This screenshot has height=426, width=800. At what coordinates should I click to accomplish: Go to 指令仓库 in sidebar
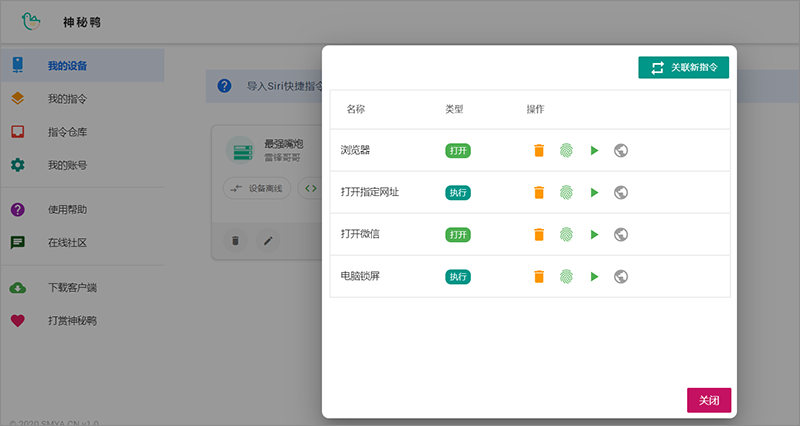67,132
